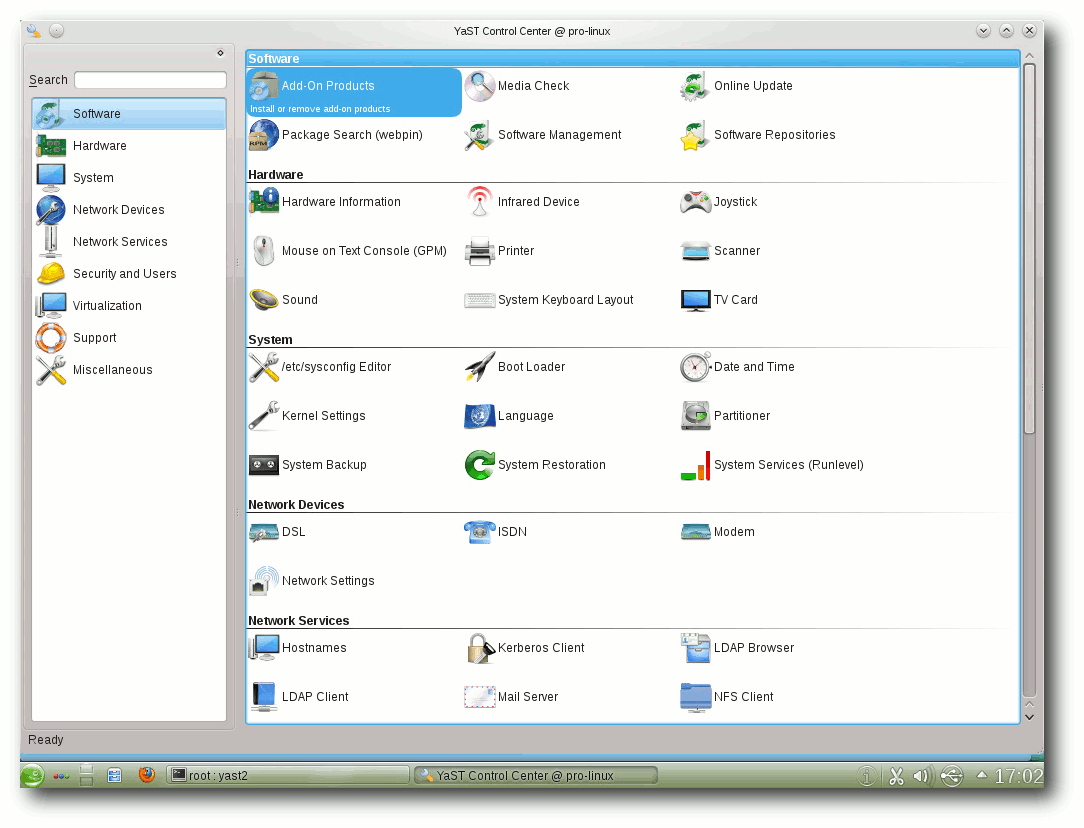Click the Search input field
Viewport: 1084px width, 828px height.
coord(150,80)
